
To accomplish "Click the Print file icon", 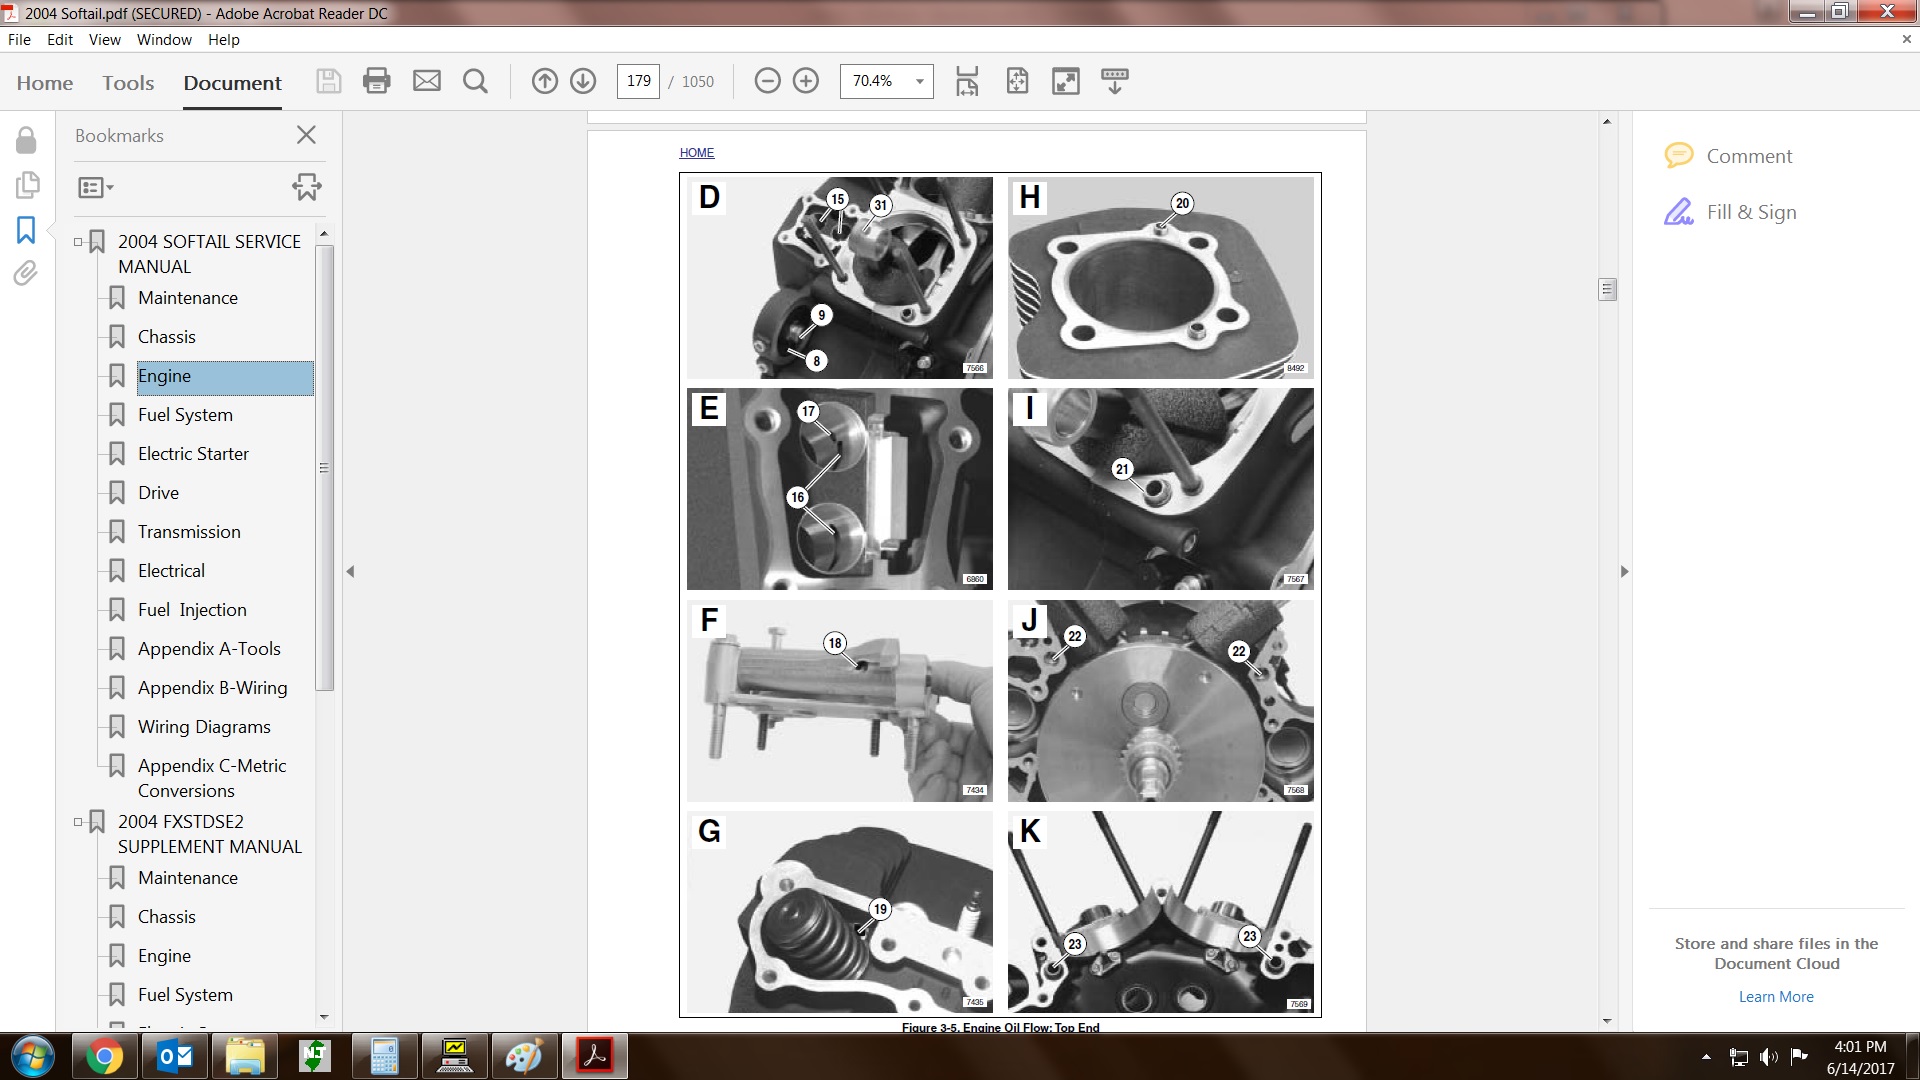I will click(x=376, y=81).
